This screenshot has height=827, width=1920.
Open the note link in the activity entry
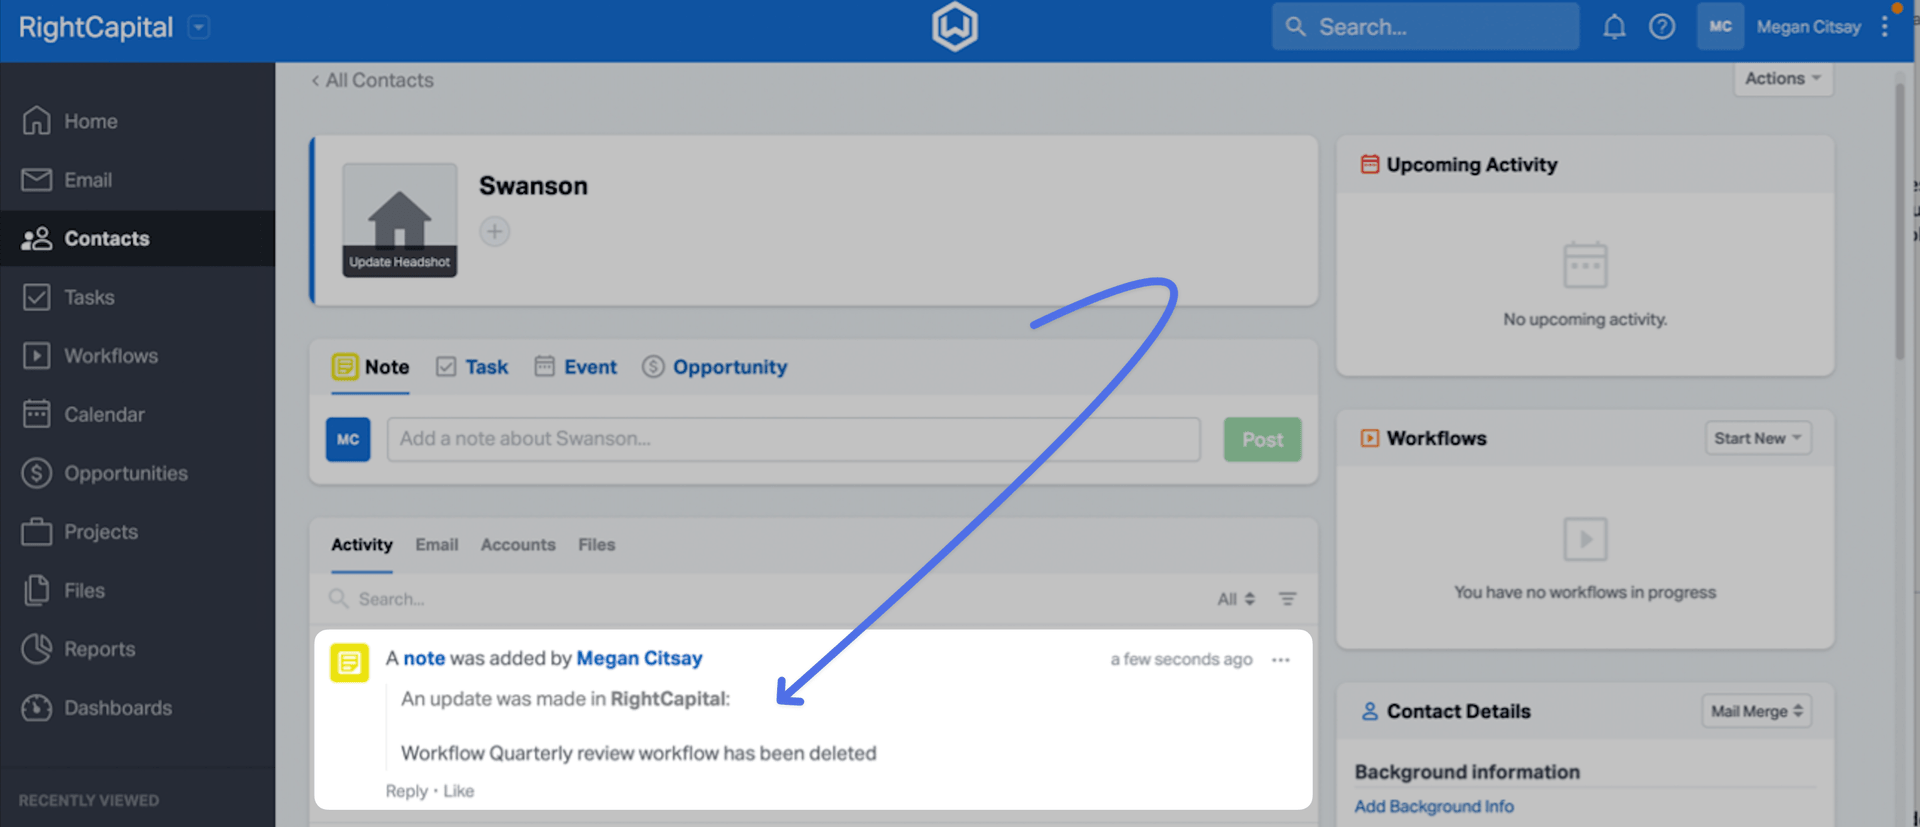(x=424, y=658)
